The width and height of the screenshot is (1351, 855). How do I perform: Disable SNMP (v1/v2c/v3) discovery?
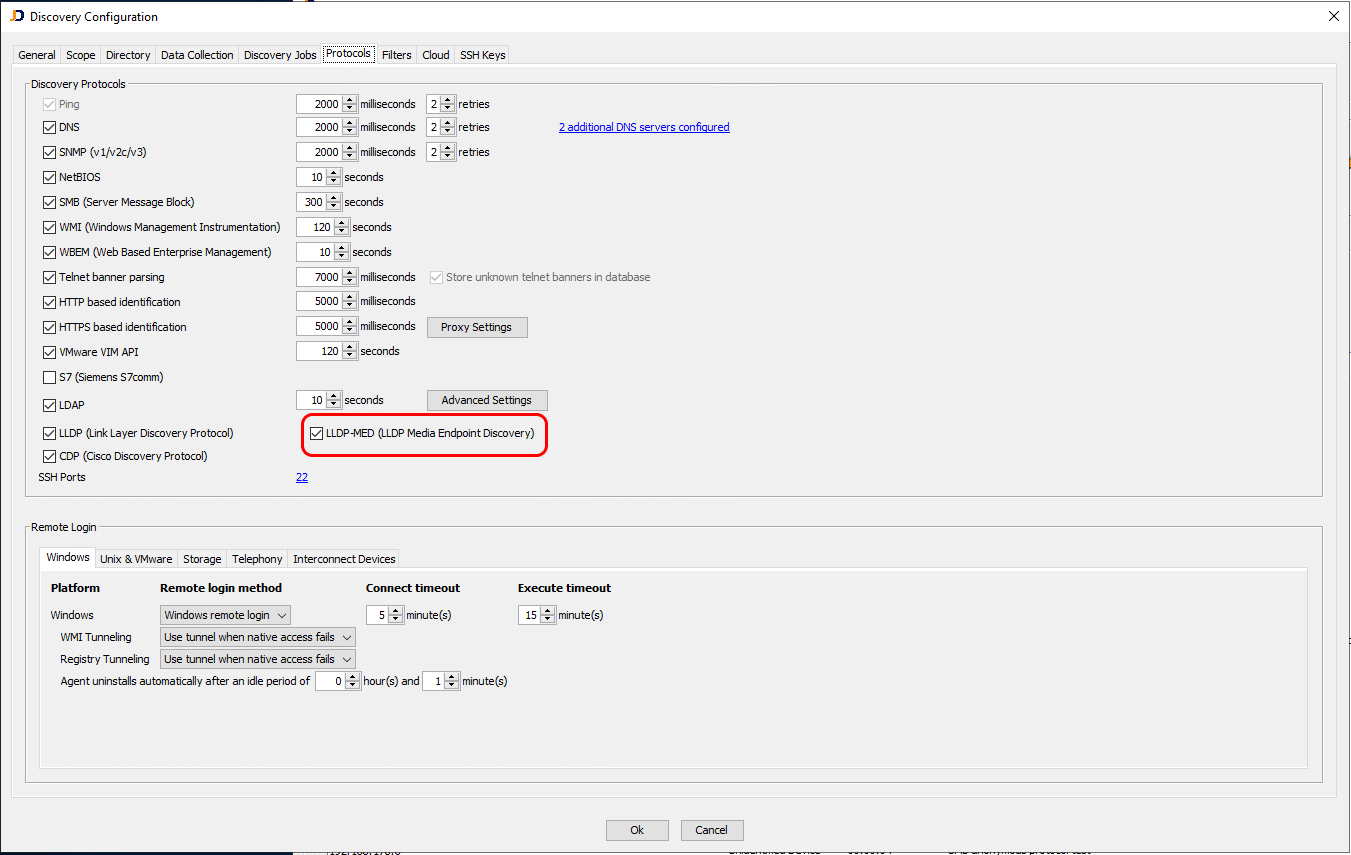[x=48, y=152]
